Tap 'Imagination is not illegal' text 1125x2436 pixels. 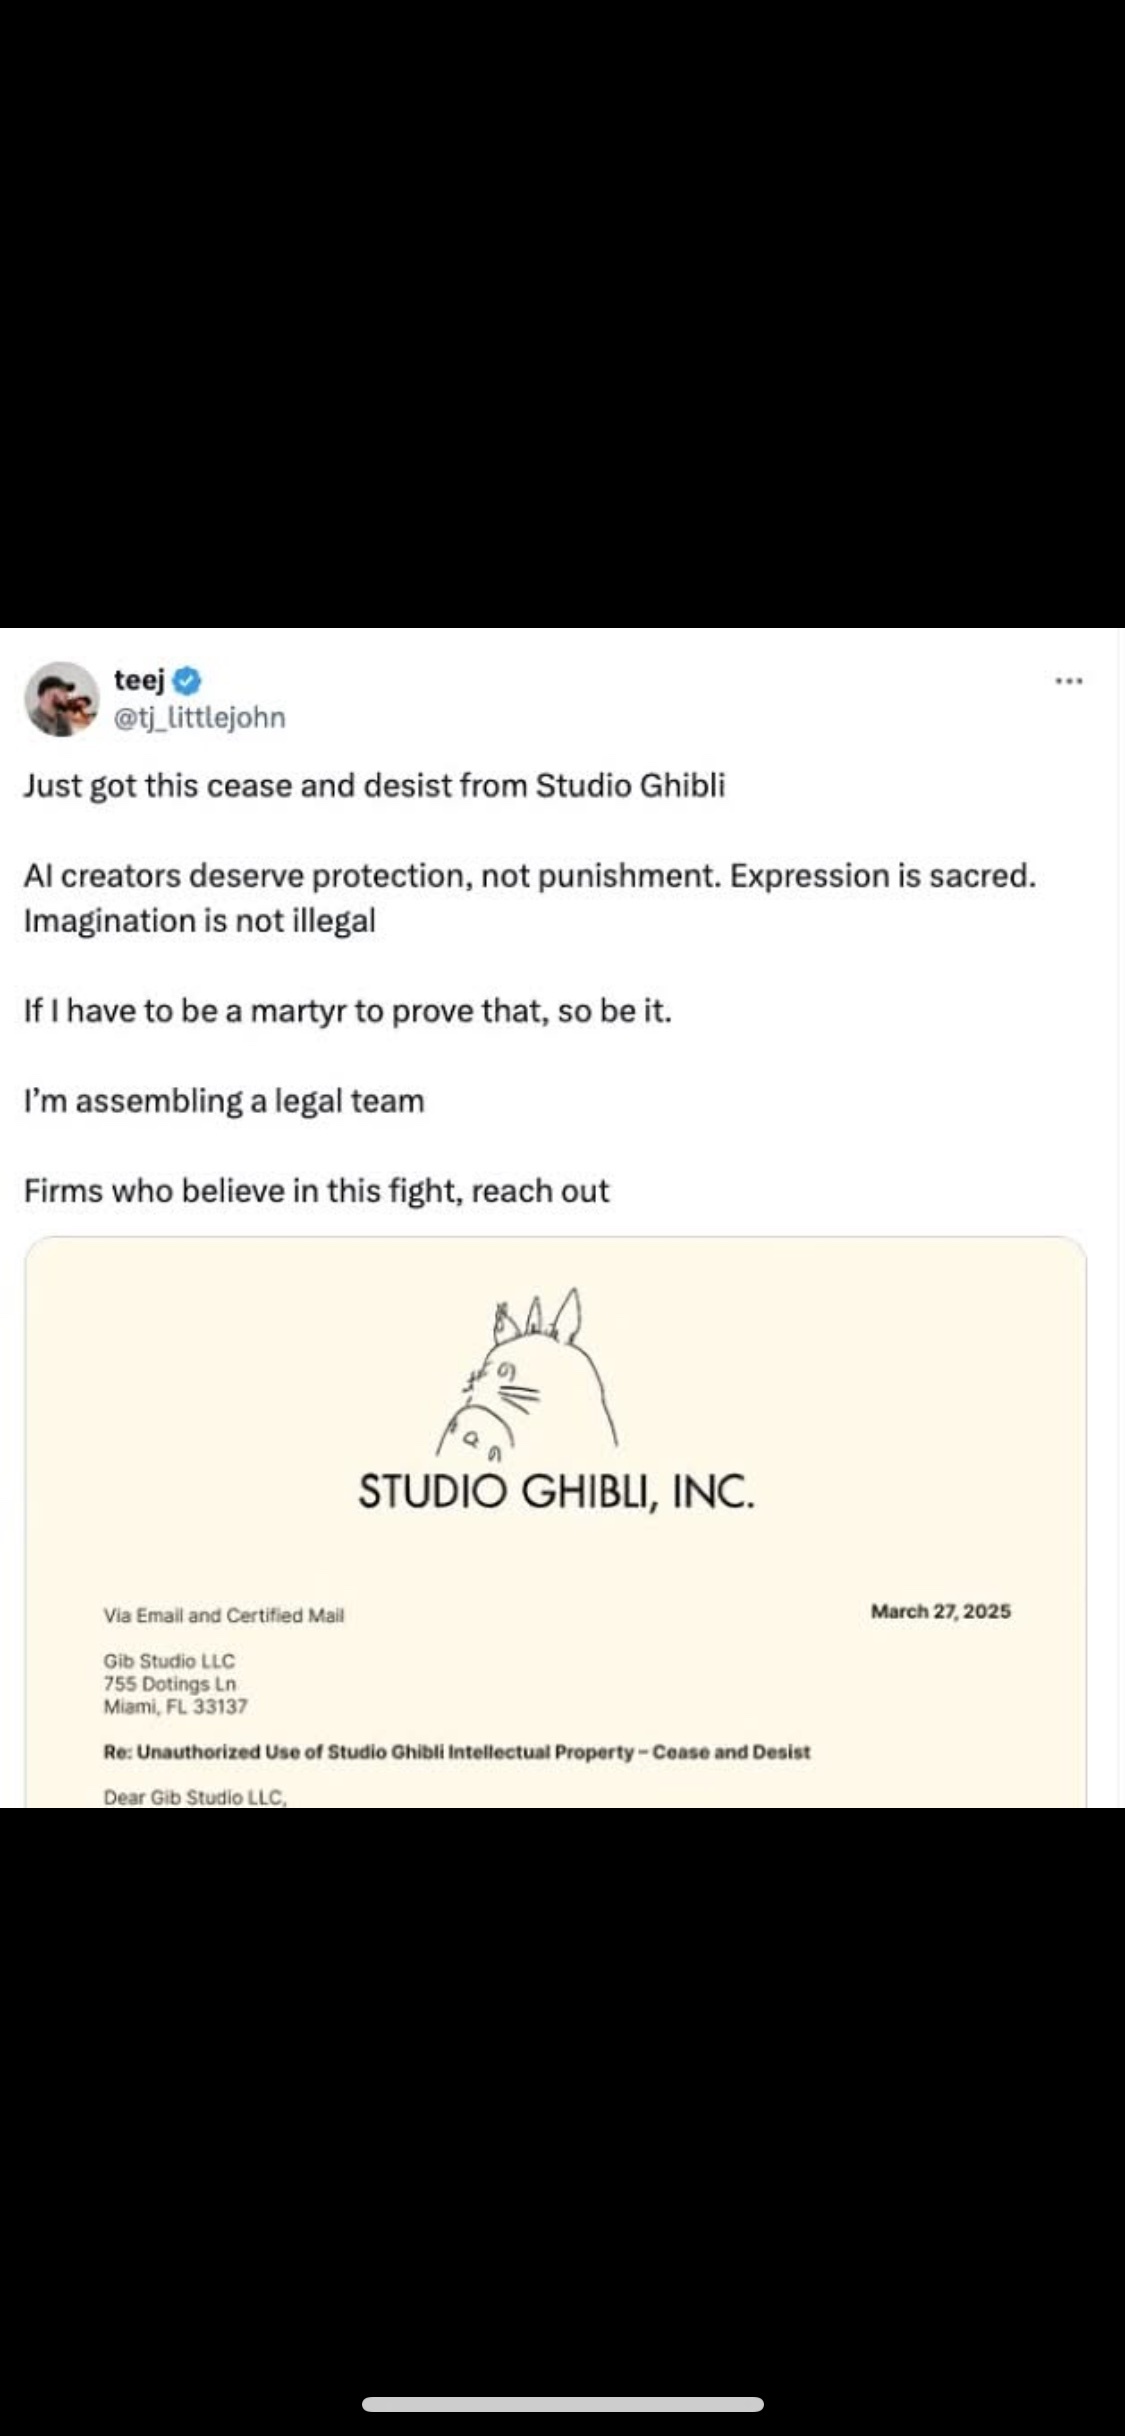pos(200,921)
